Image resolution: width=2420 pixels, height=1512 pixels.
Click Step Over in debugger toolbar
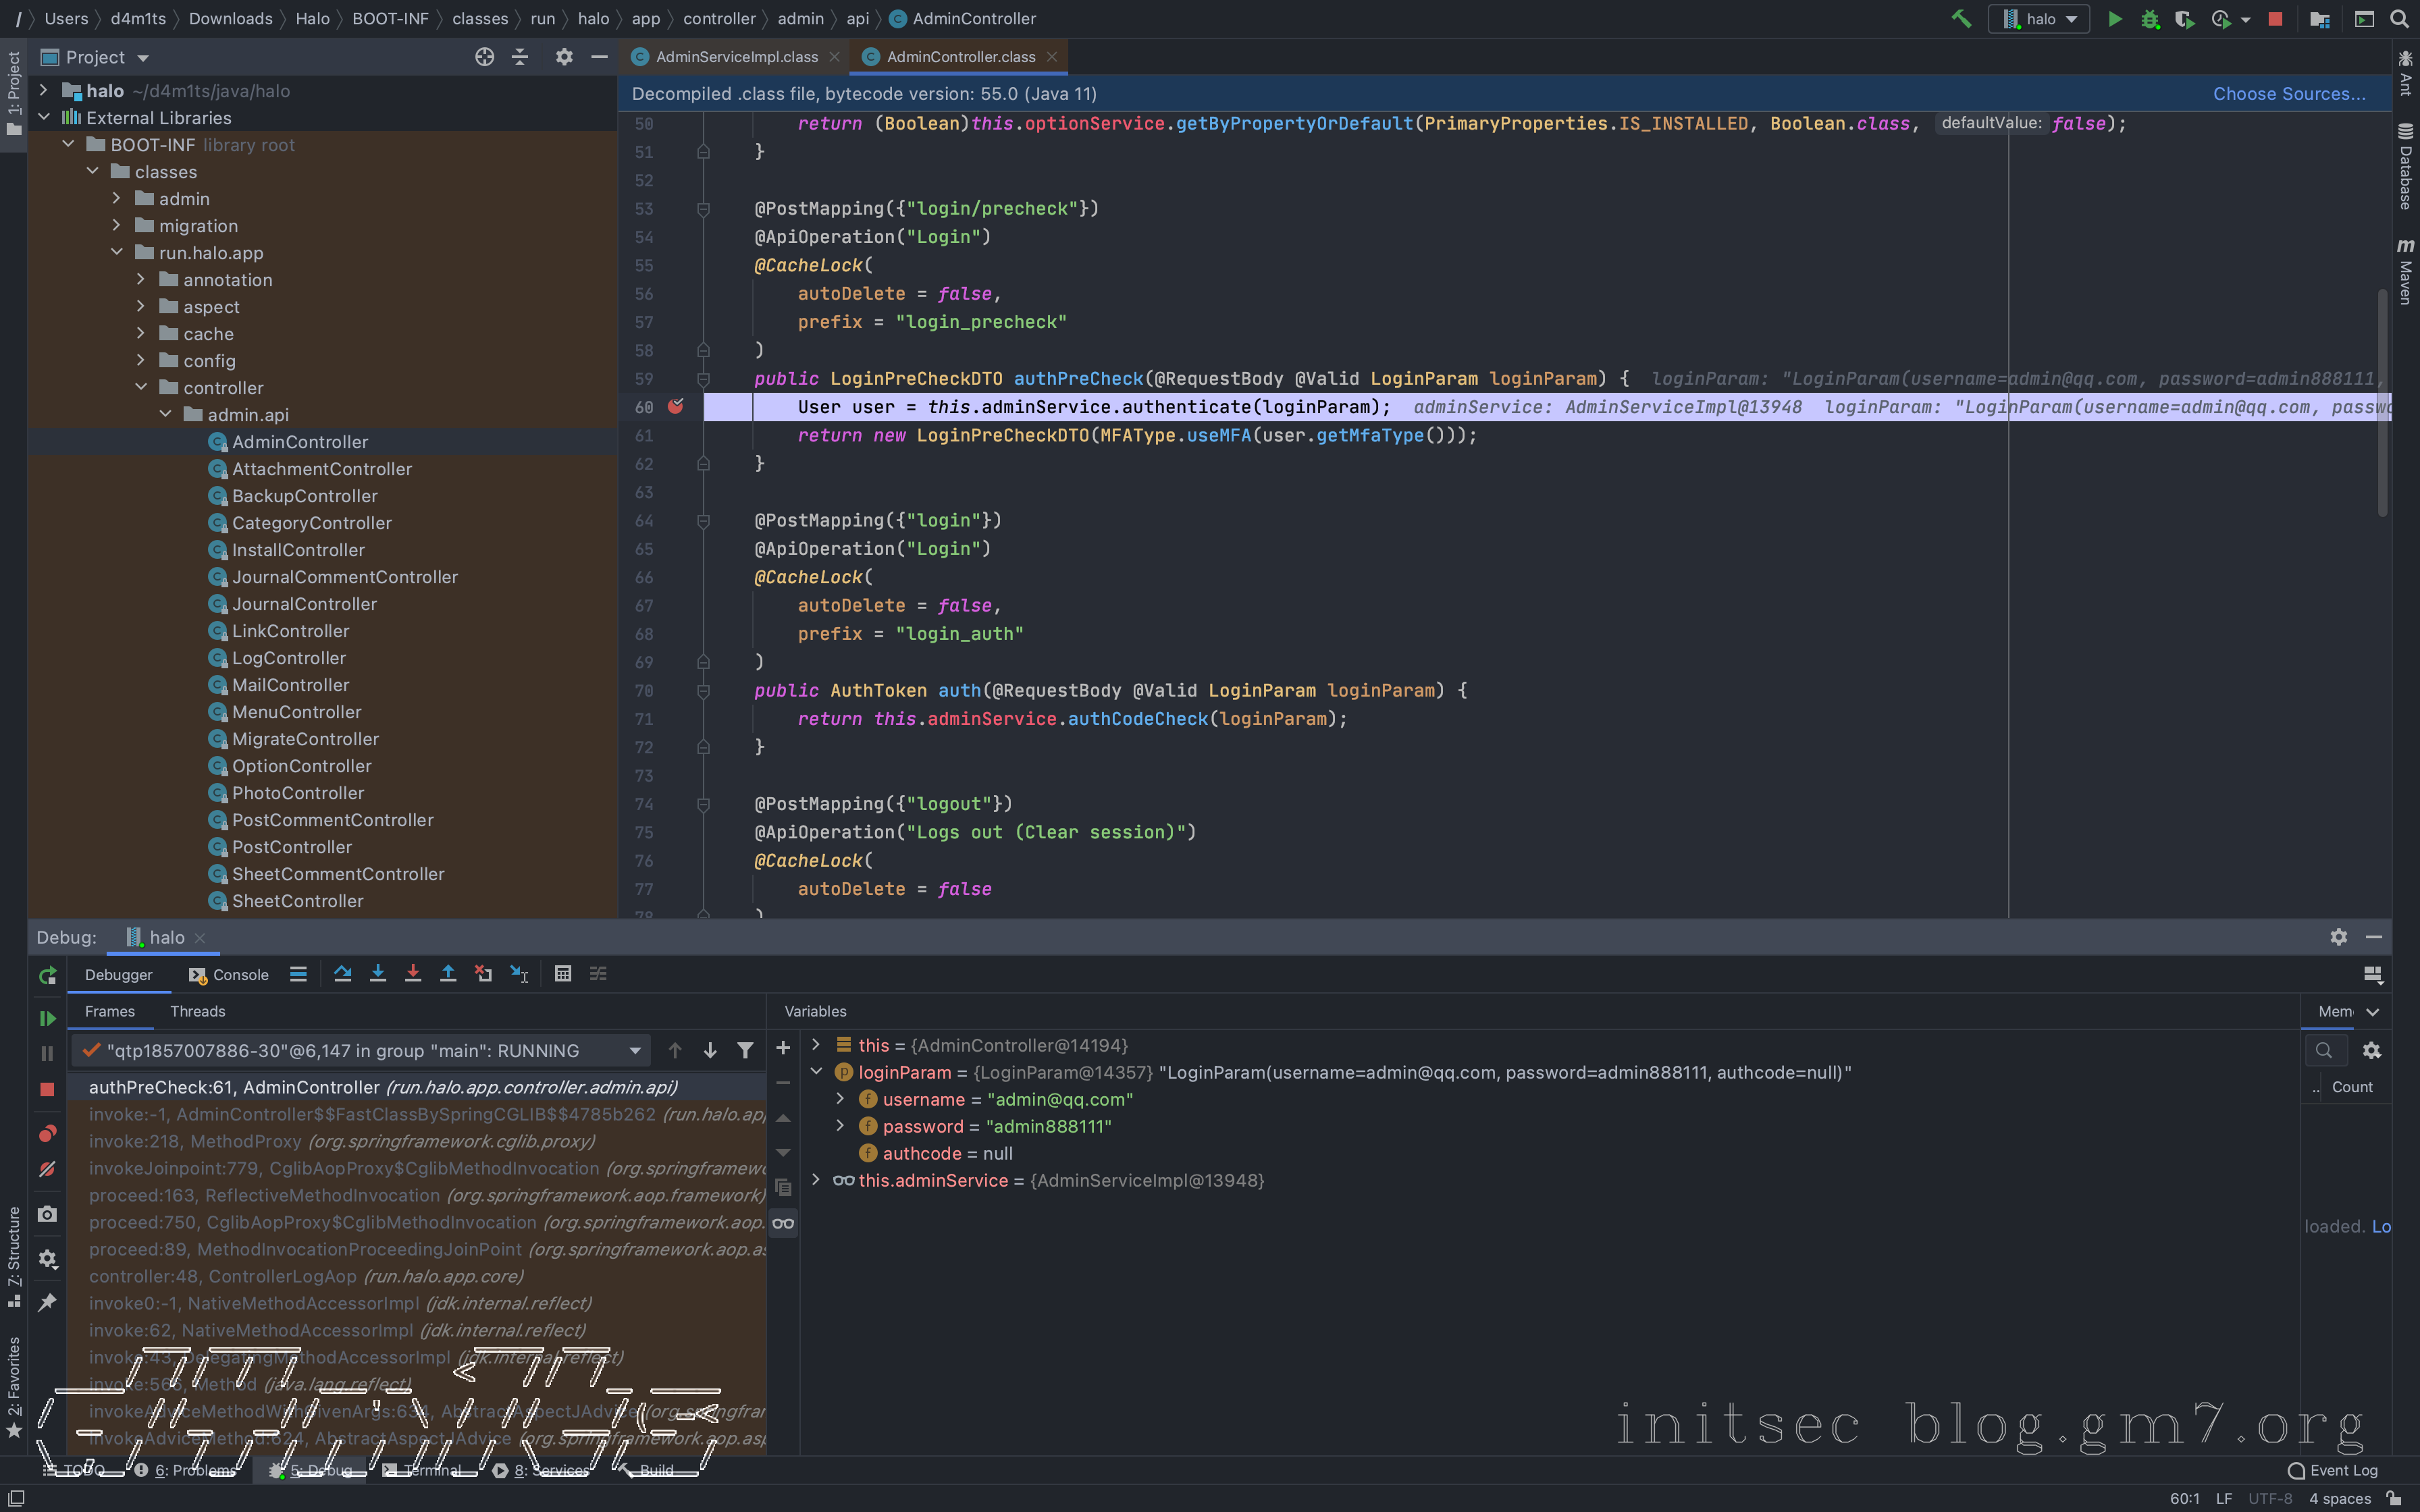(342, 974)
